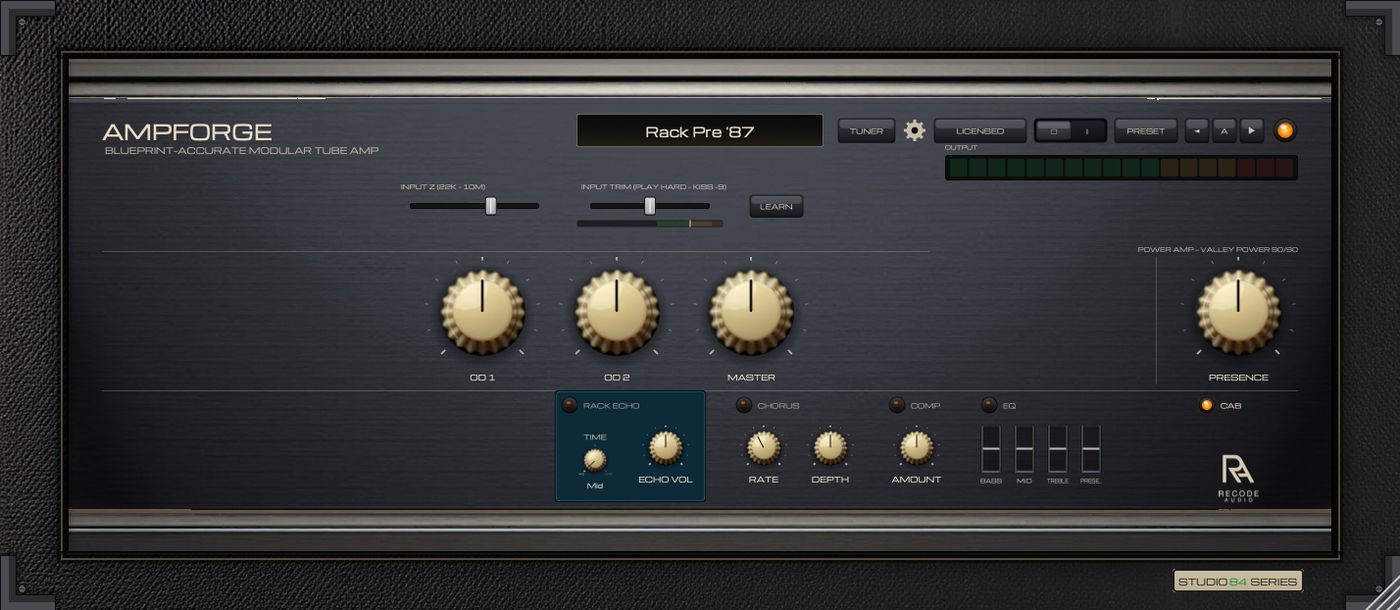Click the LICENSED button
Viewport: 1400px width, 610px height.
pos(980,131)
